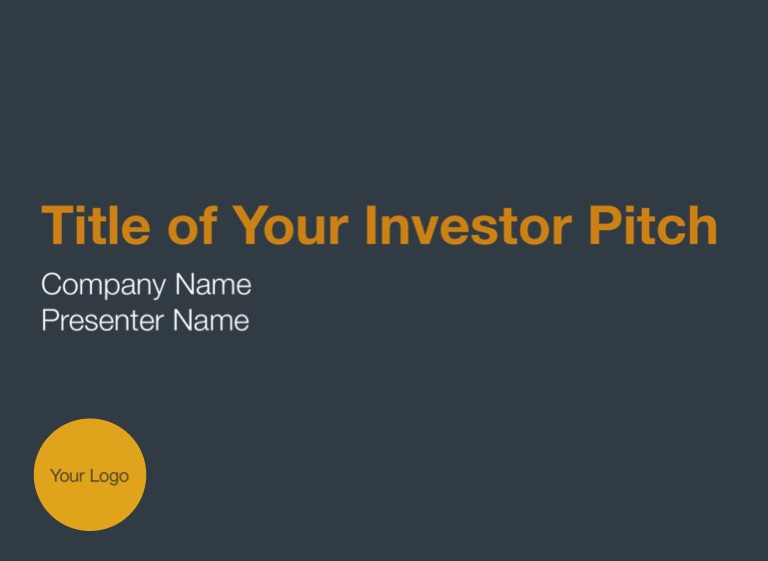This screenshot has height=561, width=768.
Task: Click the capital "T" starting the title
Action: tap(57, 225)
